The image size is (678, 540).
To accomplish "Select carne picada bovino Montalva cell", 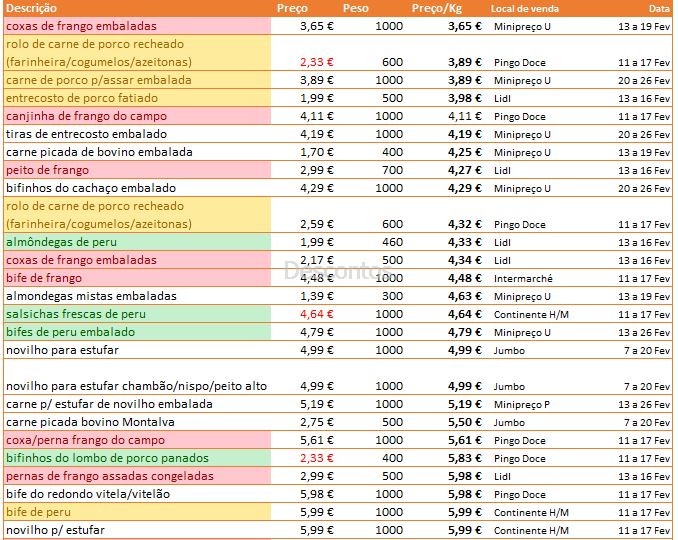I will pos(138,422).
